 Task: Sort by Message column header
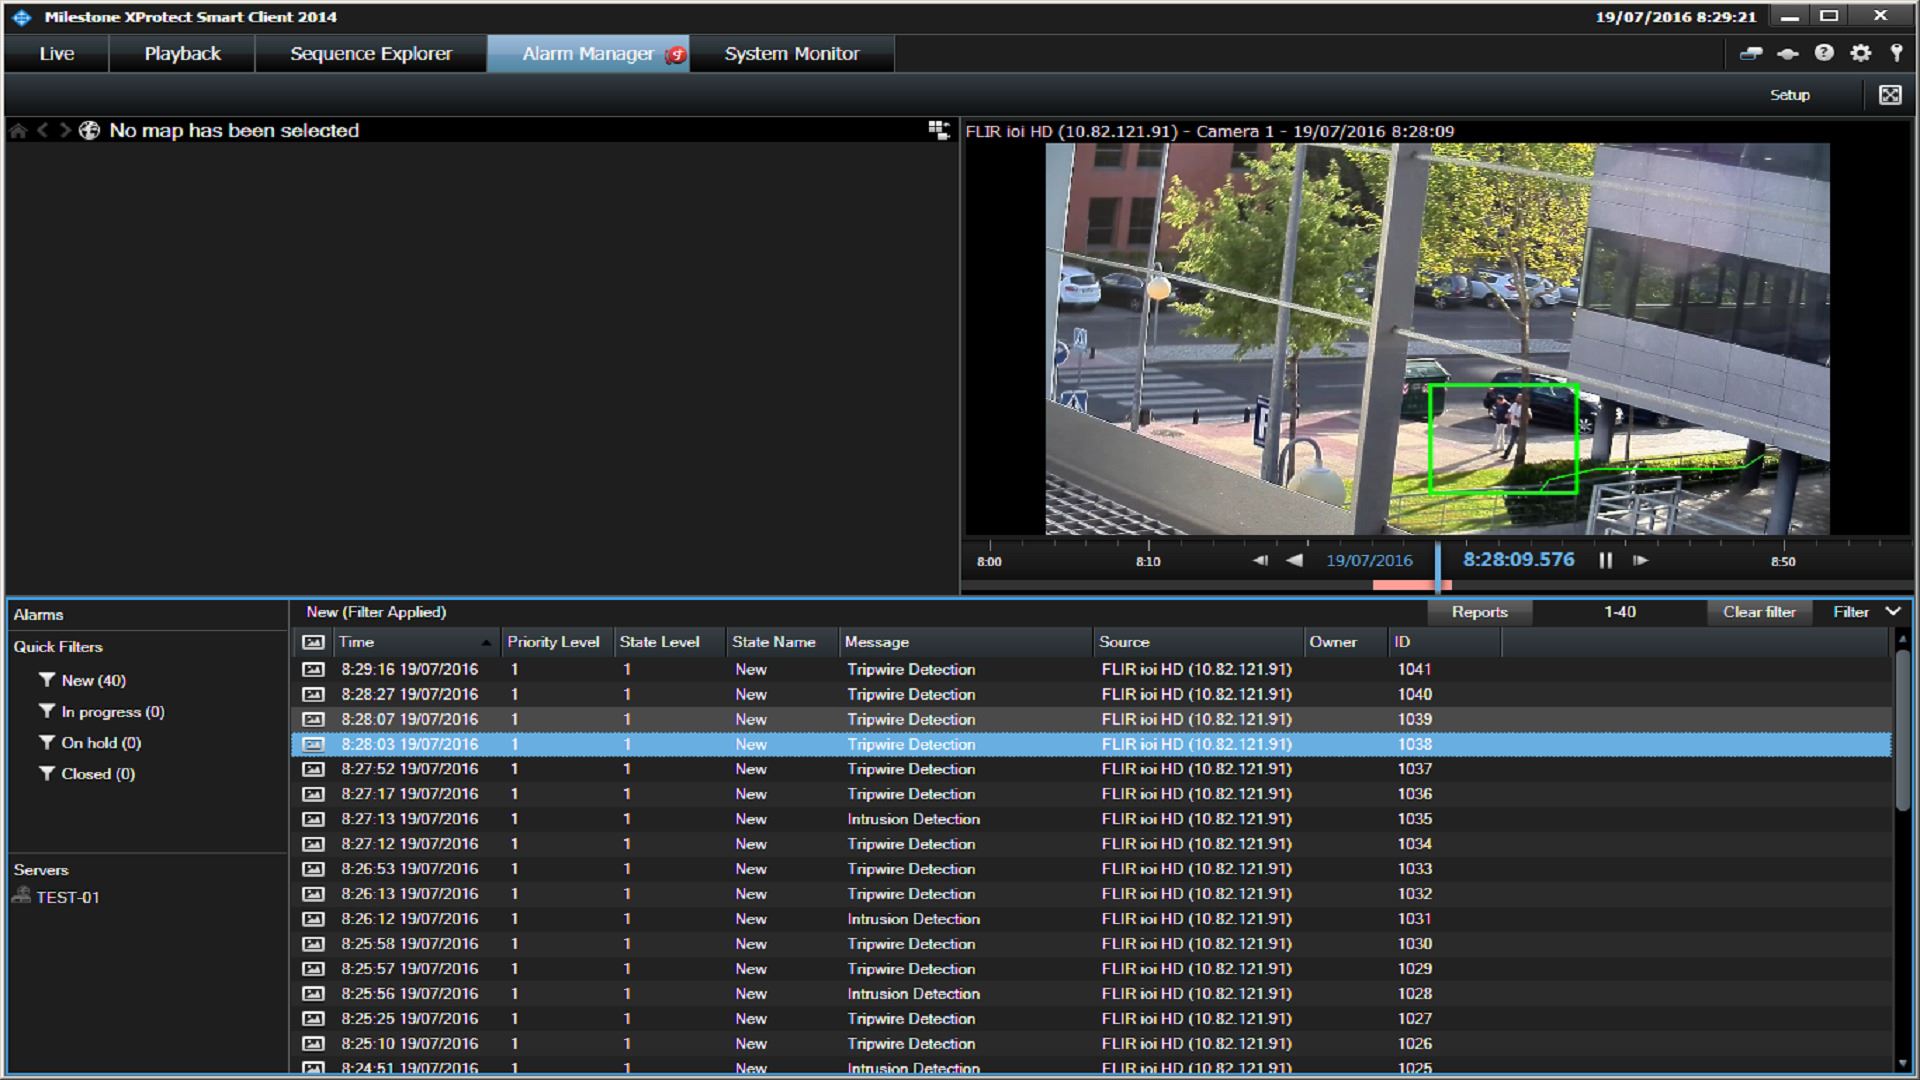[965, 642]
